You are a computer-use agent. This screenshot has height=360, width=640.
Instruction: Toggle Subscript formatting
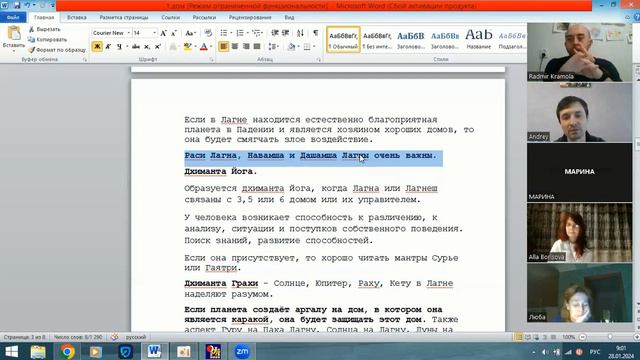tap(147, 47)
